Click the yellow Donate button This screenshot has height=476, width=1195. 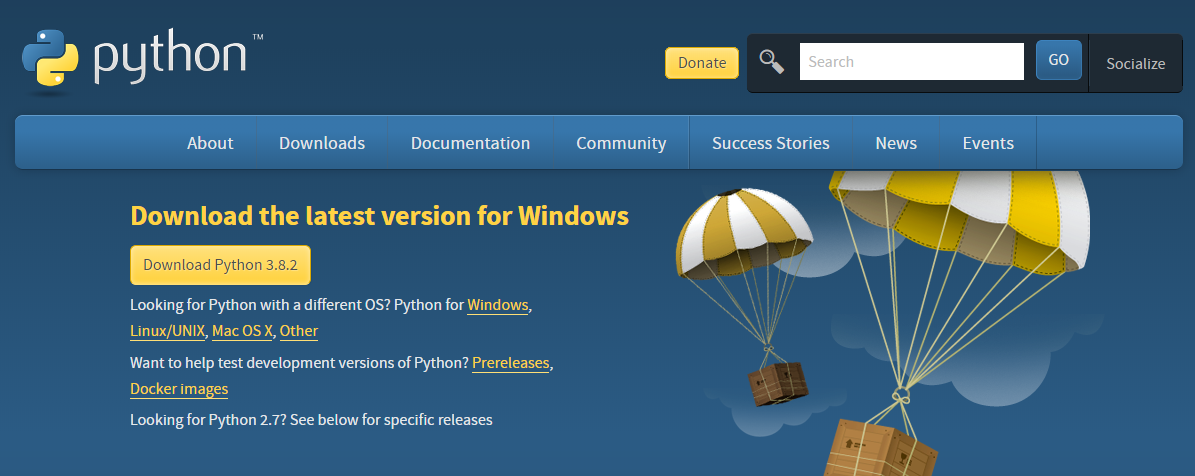pos(702,62)
